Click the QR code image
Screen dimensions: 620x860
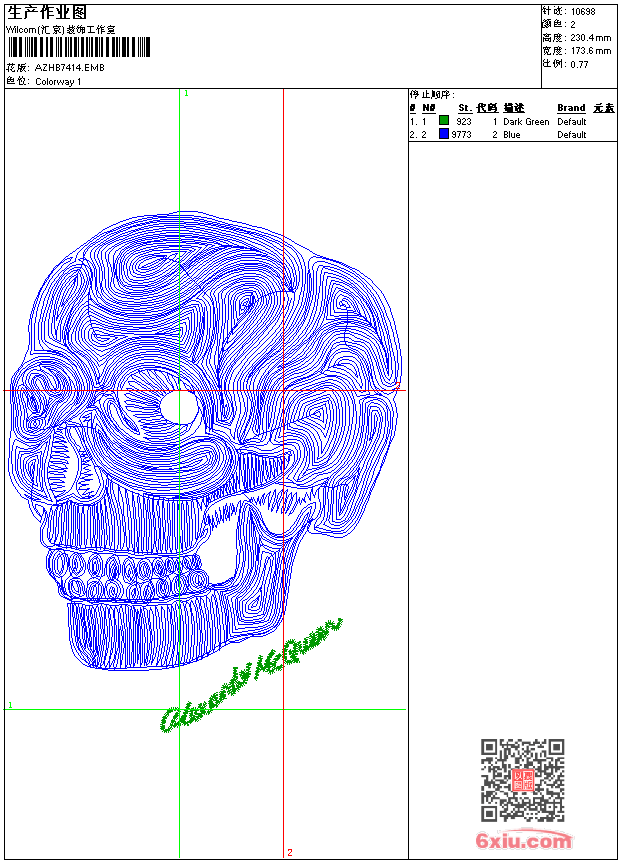522,780
